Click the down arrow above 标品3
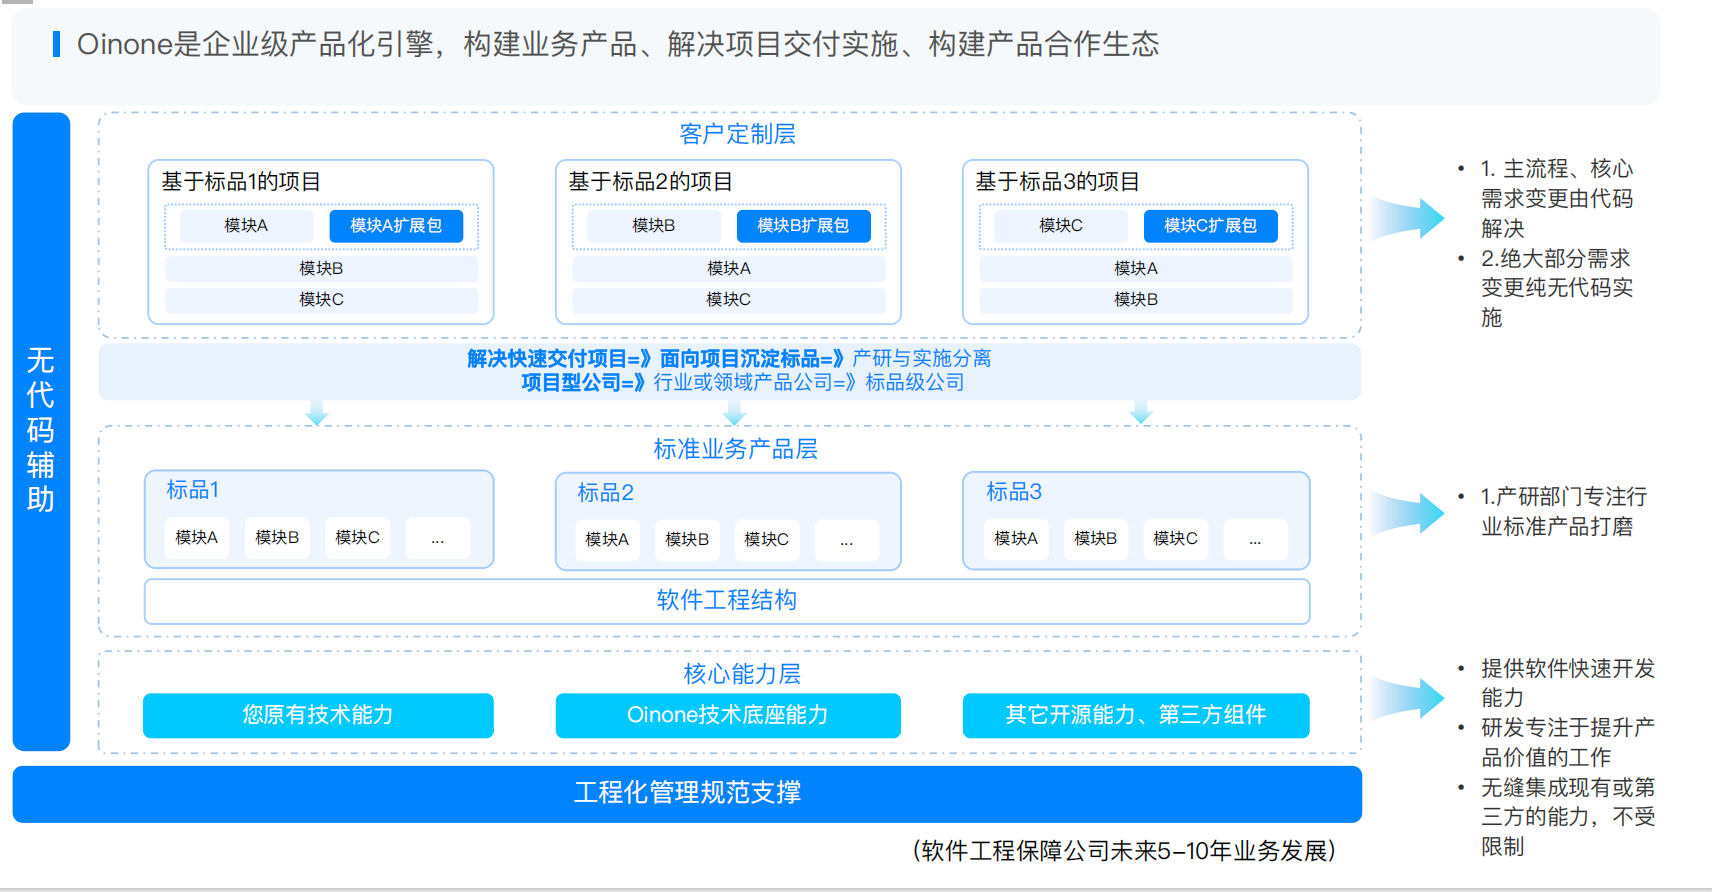Image resolution: width=1712 pixels, height=892 pixels. 1141,413
